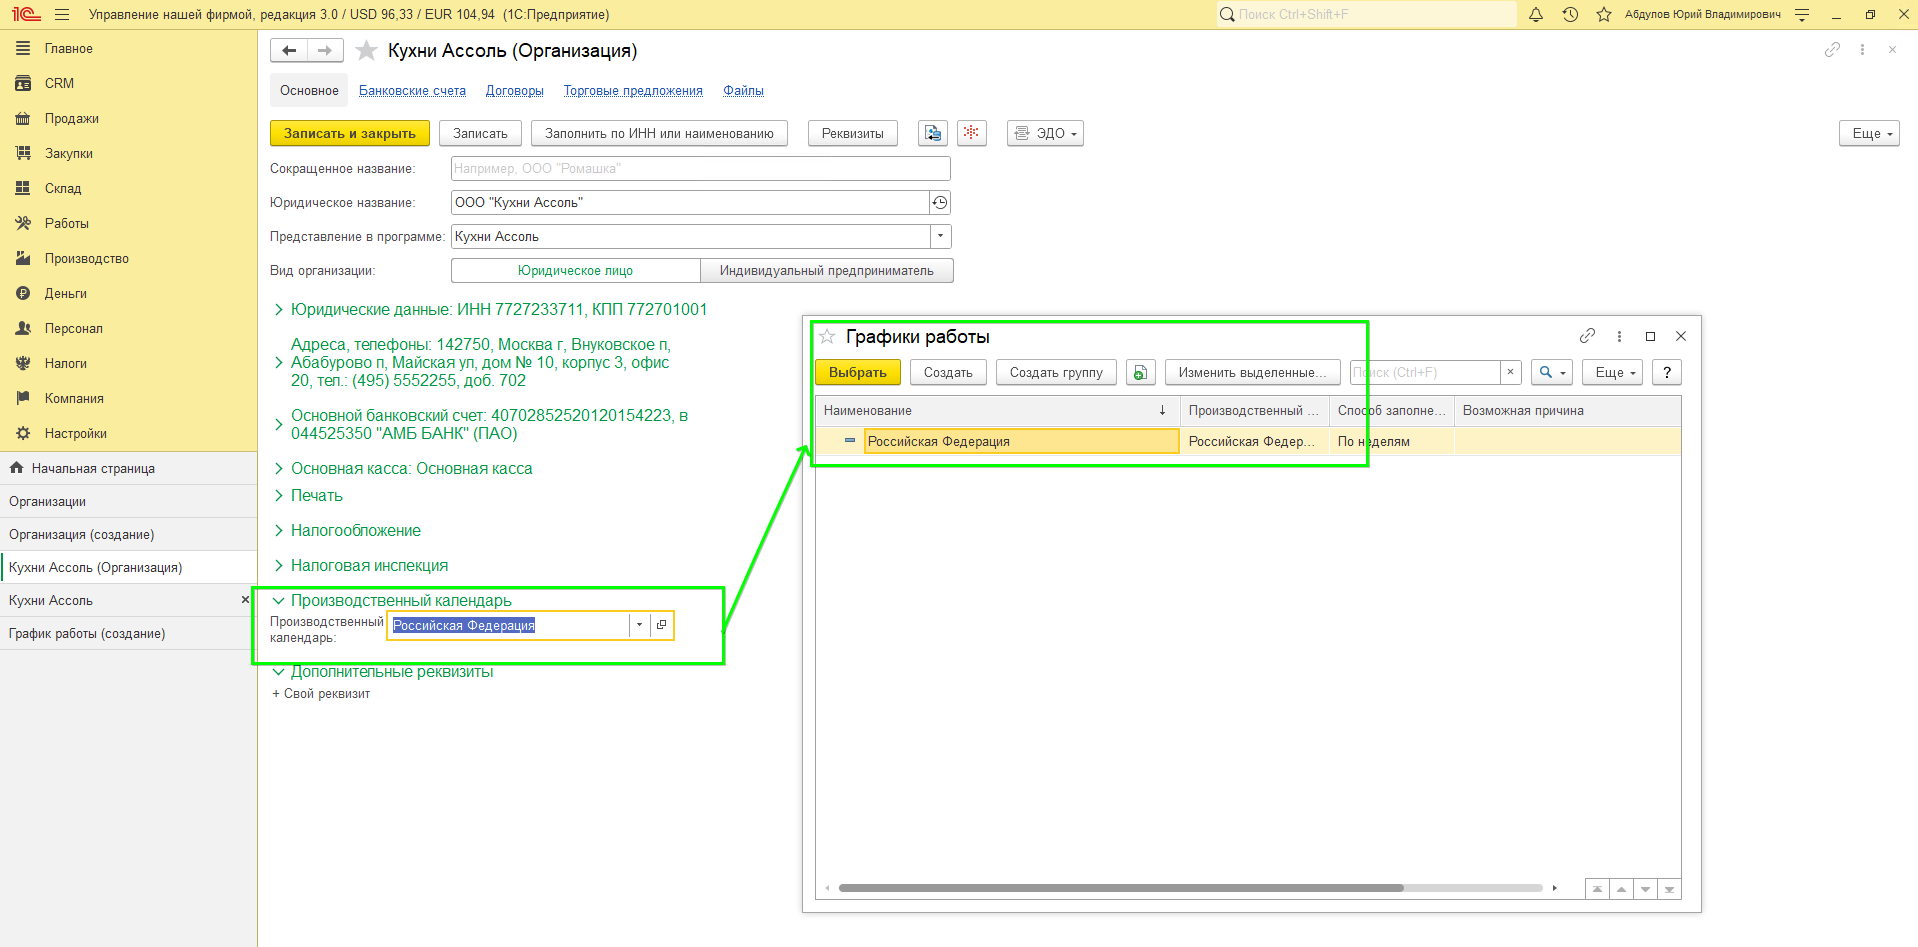
Task: Sort list by Наименование column header
Action: [997, 411]
